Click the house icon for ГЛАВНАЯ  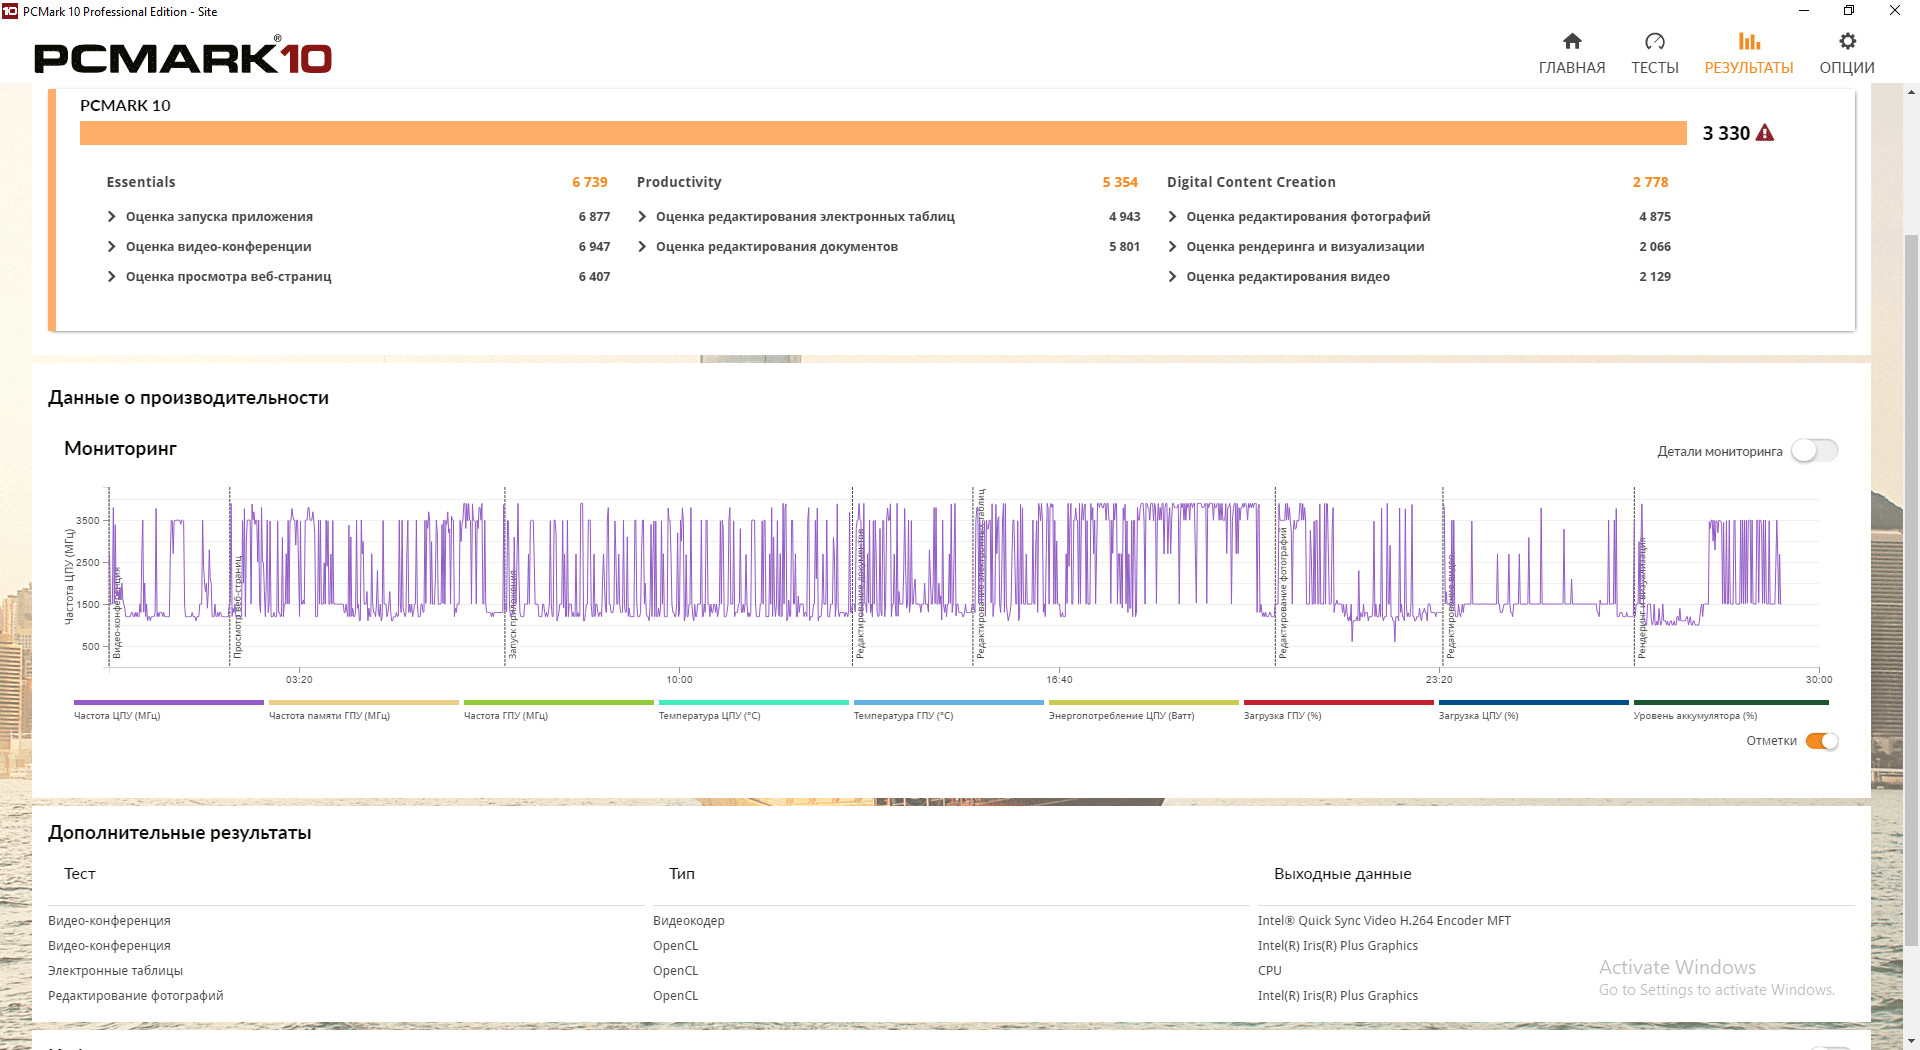coord(1572,41)
